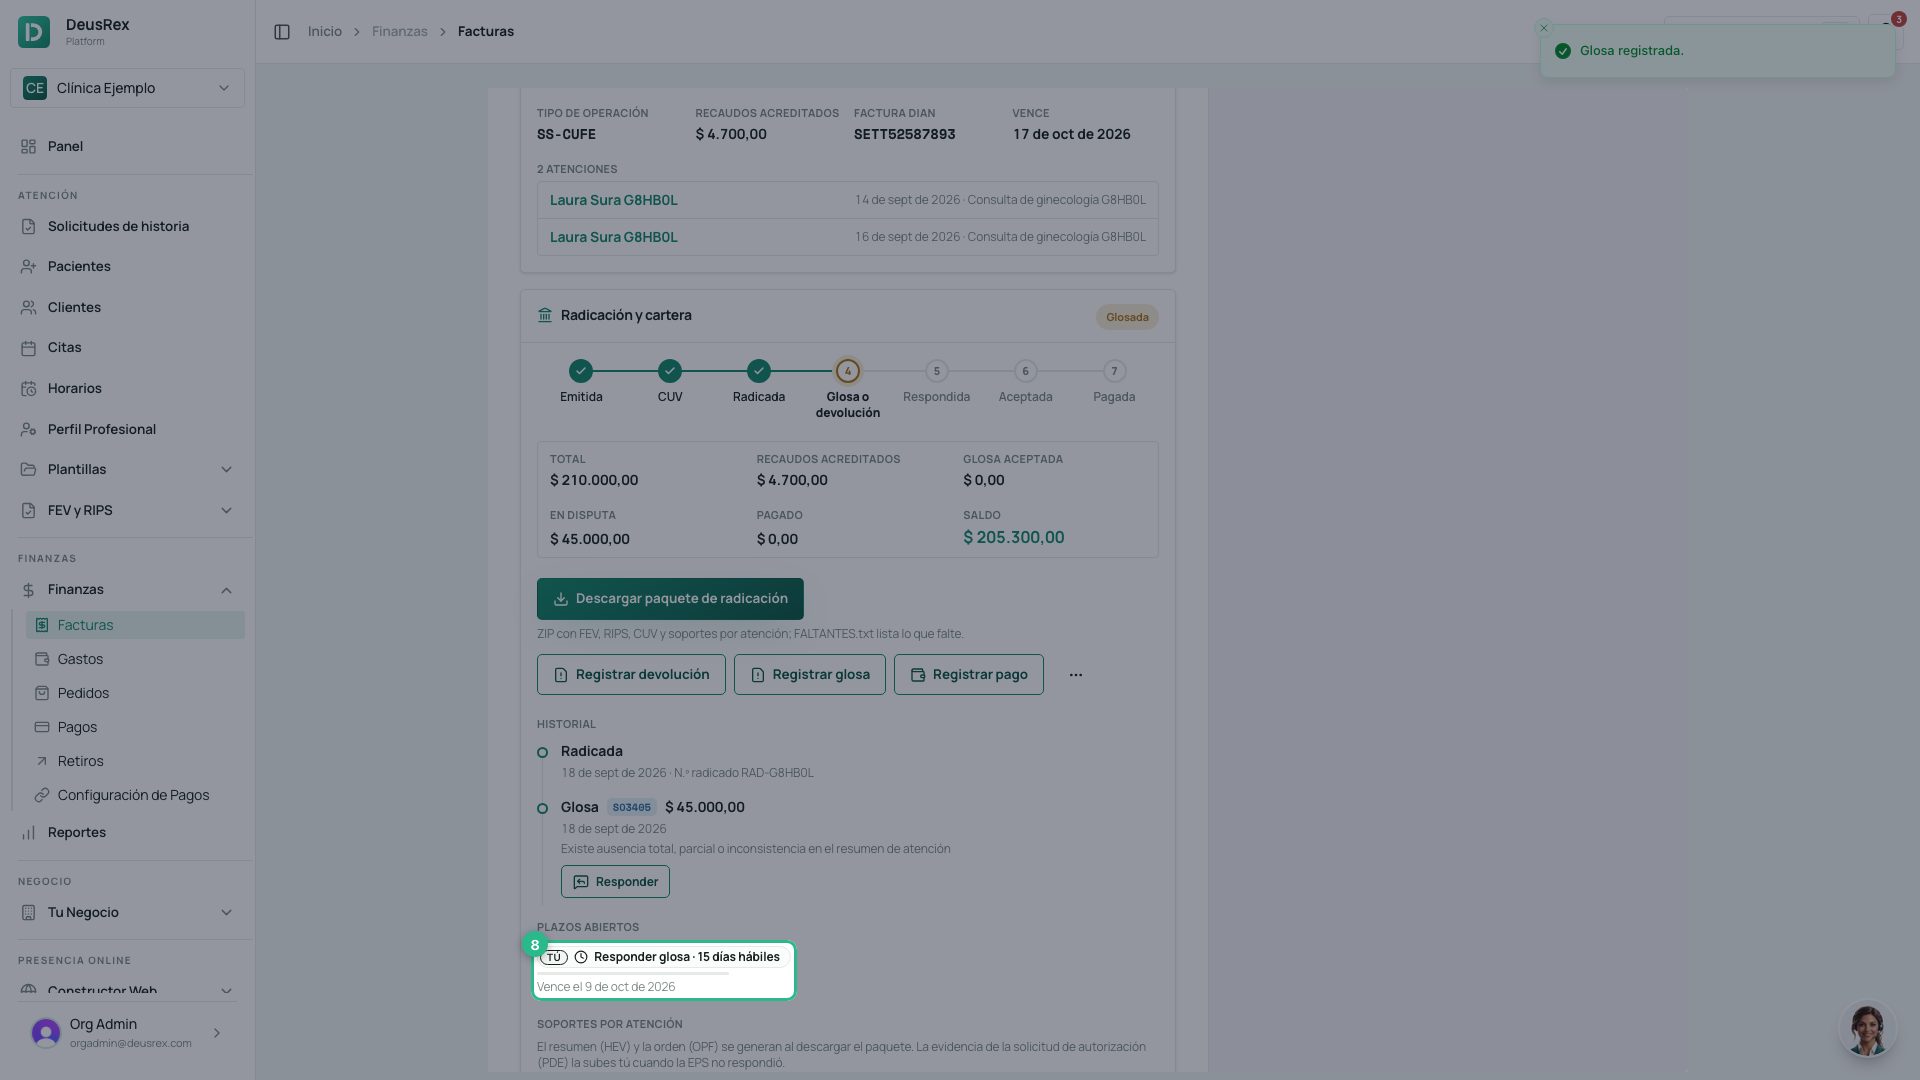Click step 4 Glosa o devolución marker

click(x=848, y=371)
